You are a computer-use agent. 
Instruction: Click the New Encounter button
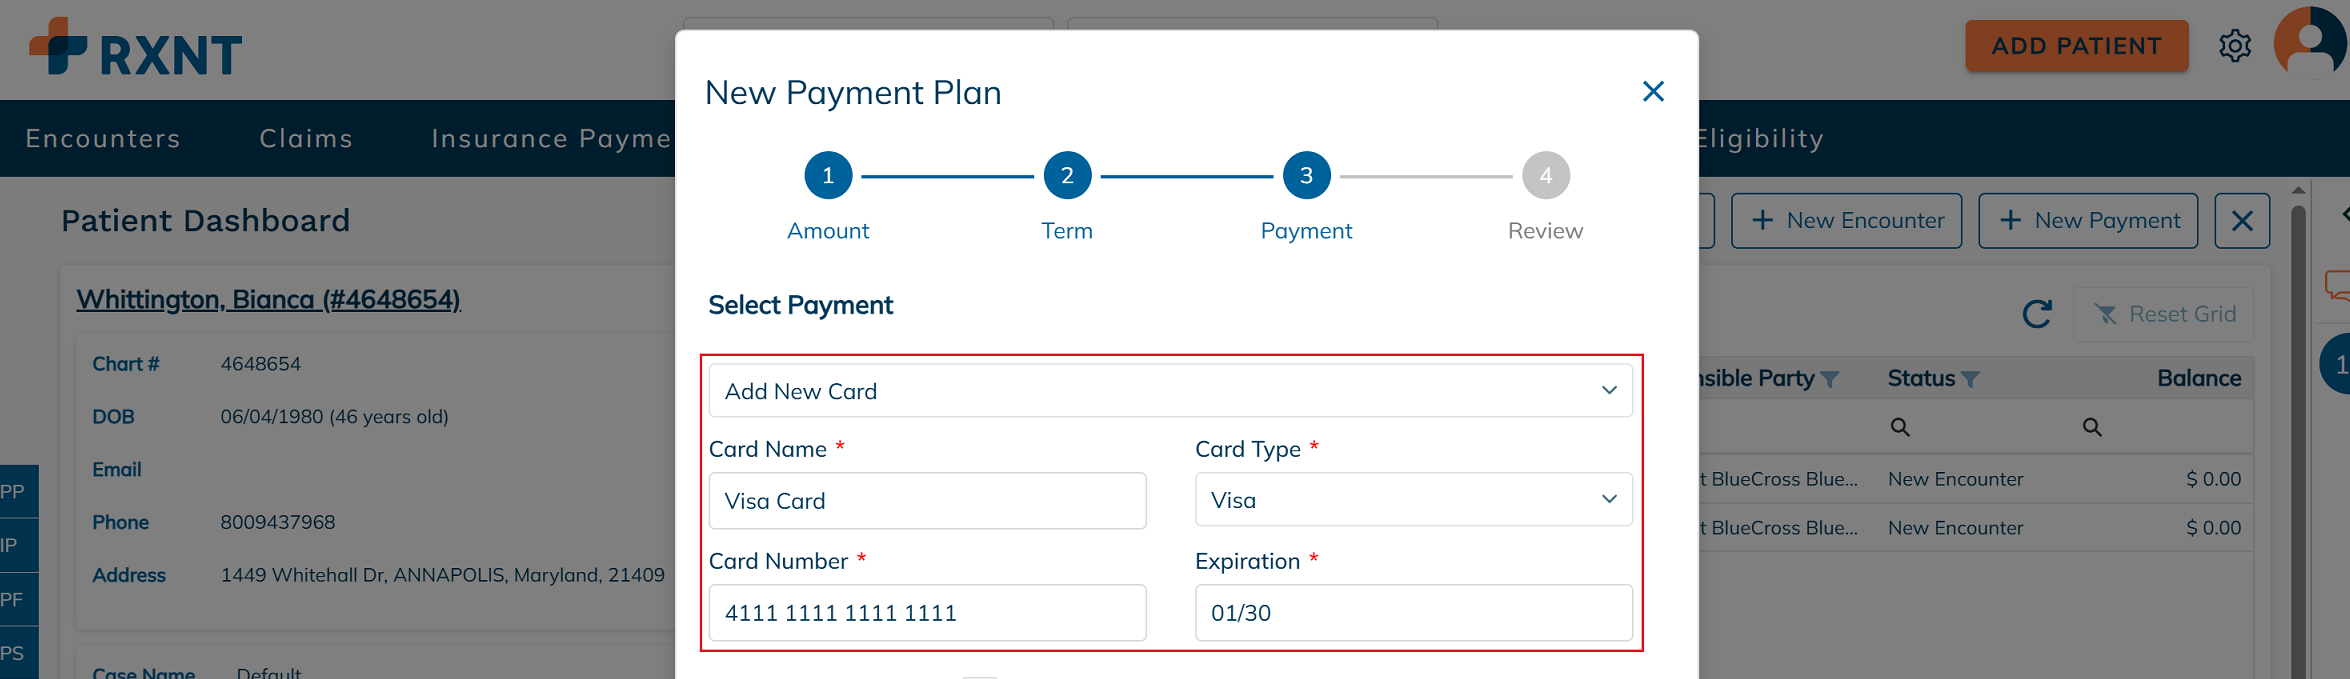pyautogui.click(x=1846, y=221)
